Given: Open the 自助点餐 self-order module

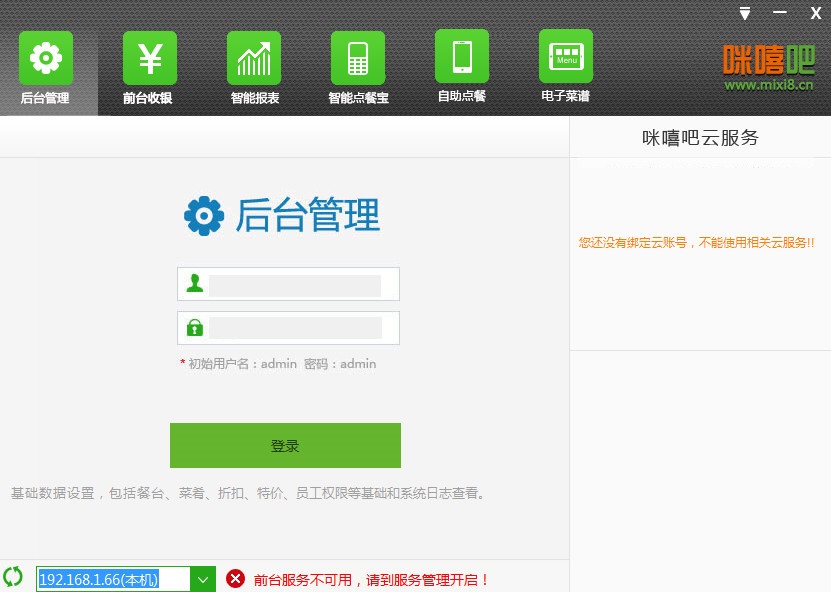Looking at the screenshot, I should click(x=462, y=57).
